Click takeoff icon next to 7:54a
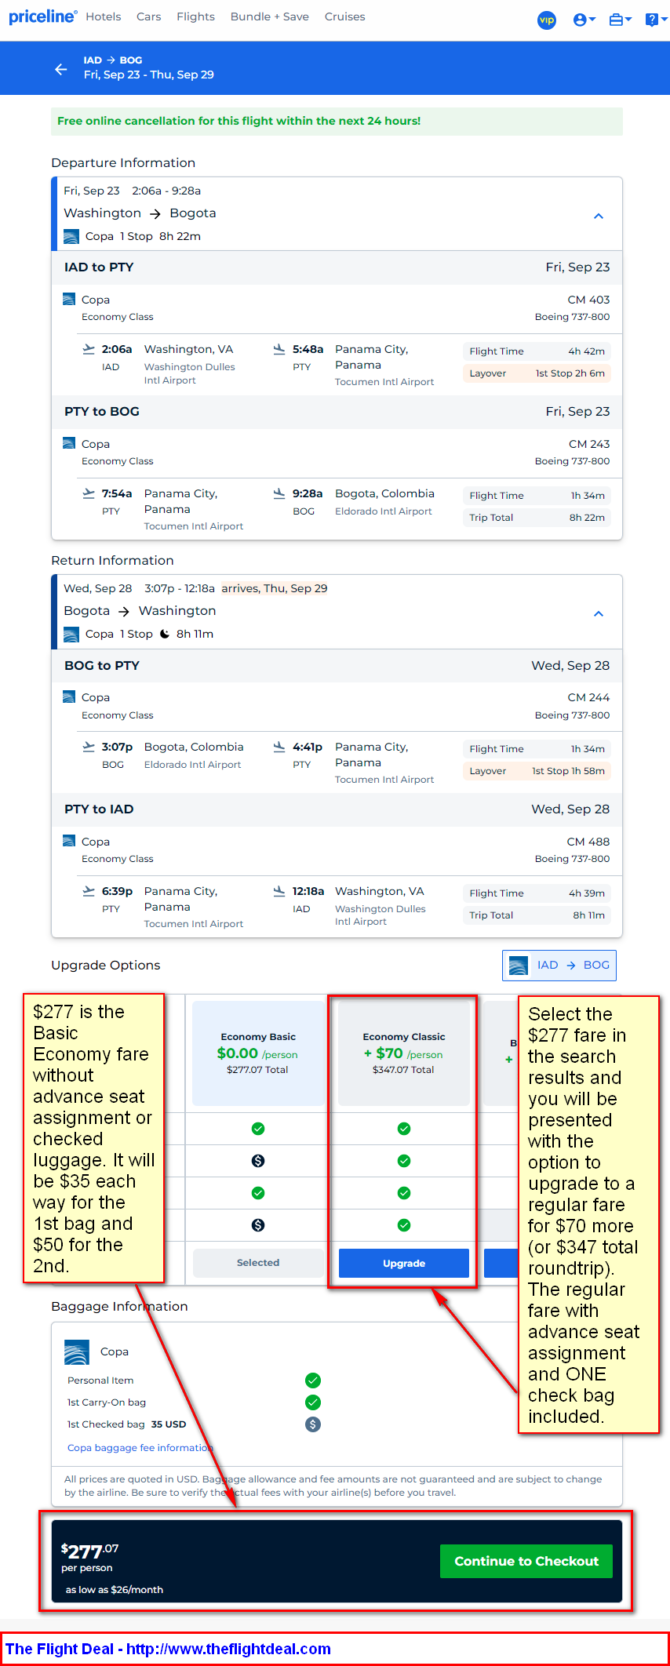Screen dimensions: 670x1666 coord(89,493)
